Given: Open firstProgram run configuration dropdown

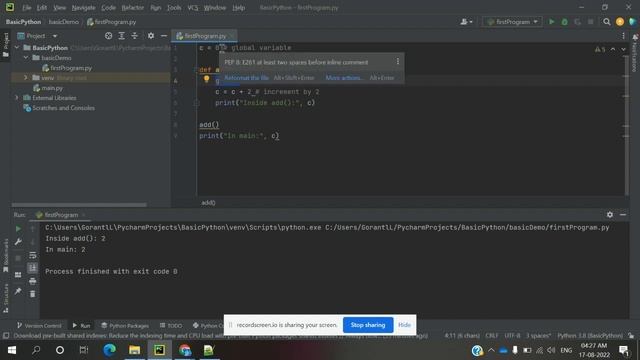Looking at the screenshot, I should (513, 22).
